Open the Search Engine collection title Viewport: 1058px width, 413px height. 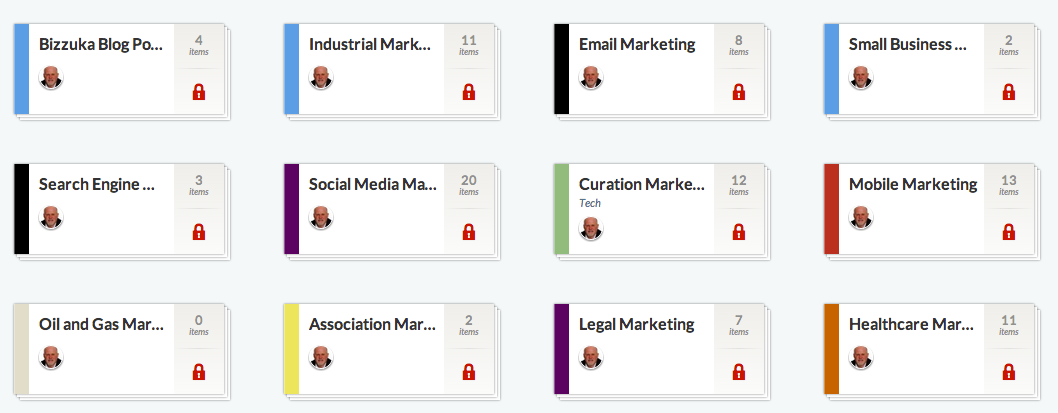[x=97, y=184]
